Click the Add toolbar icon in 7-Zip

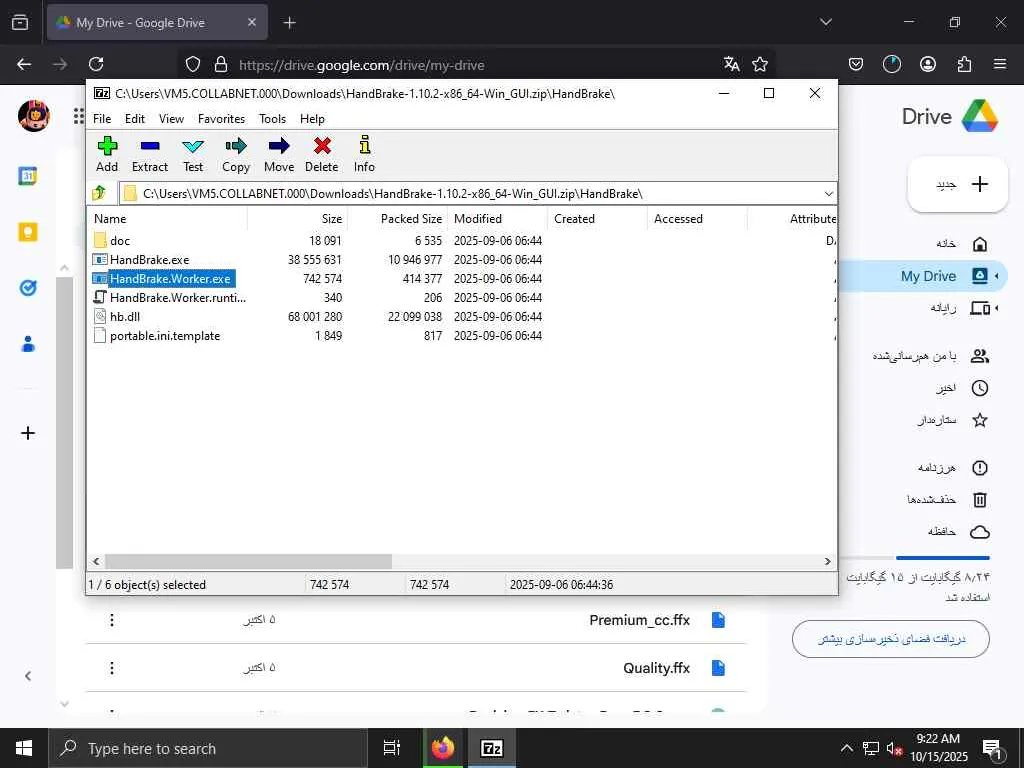click(107, 154)
